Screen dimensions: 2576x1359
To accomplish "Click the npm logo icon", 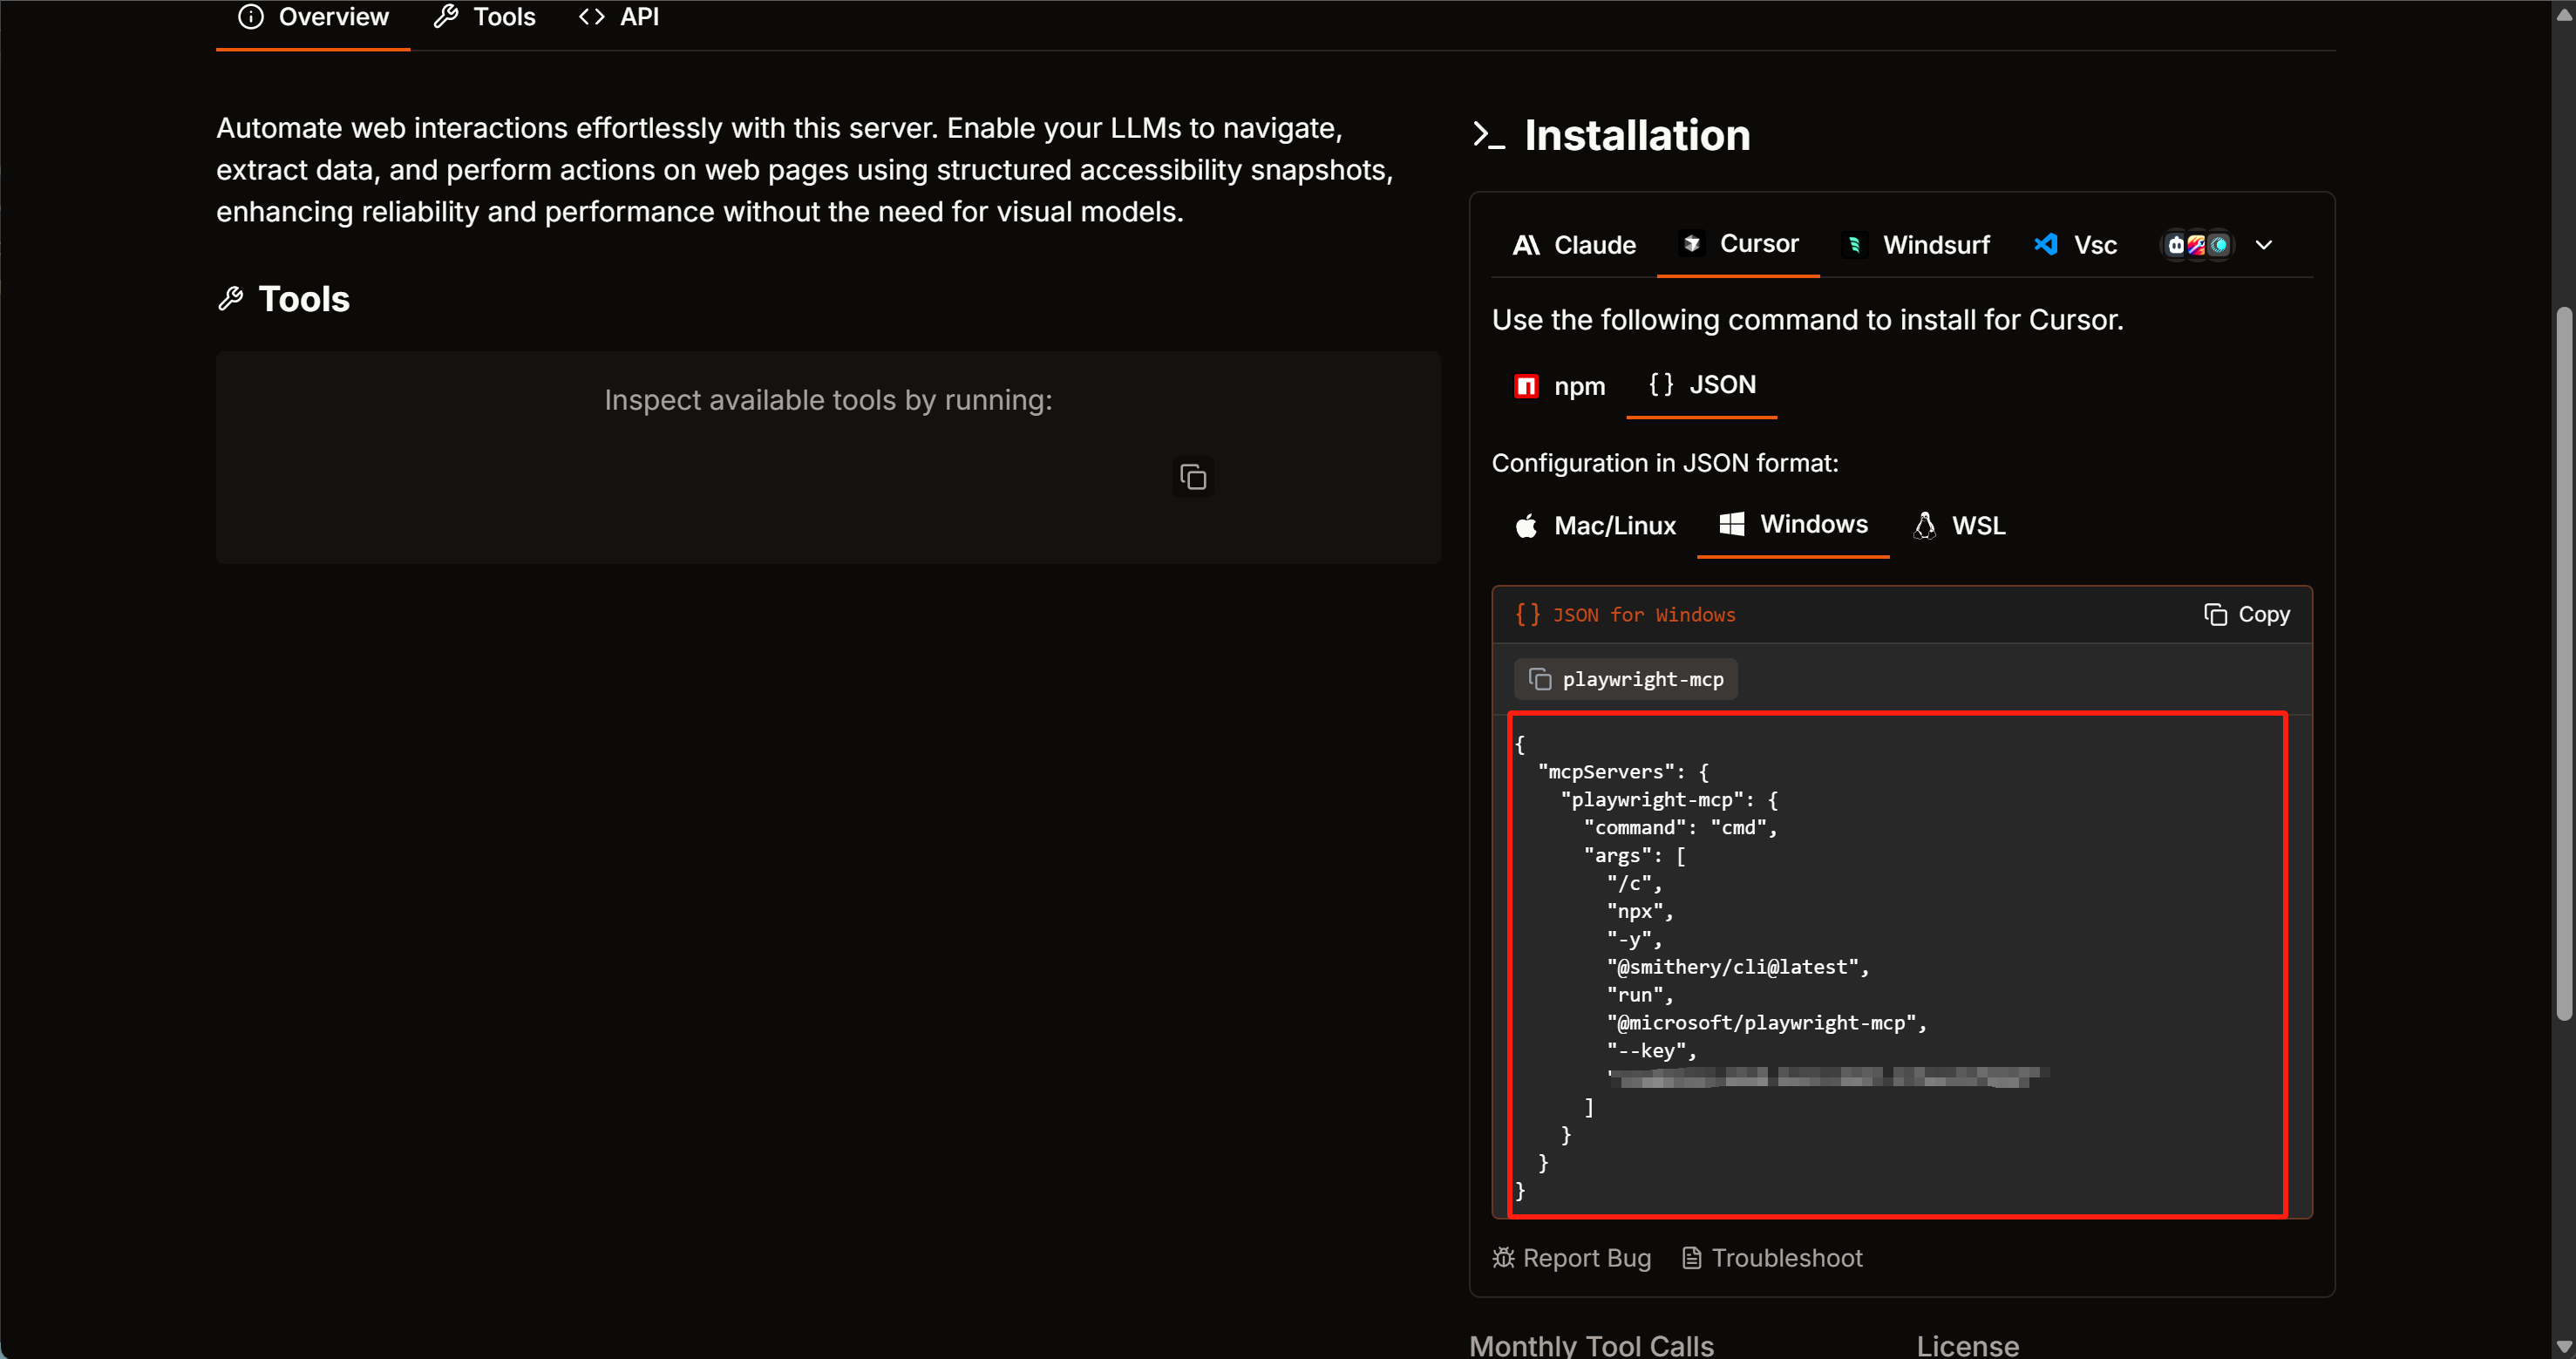I will coord(1526,386).
